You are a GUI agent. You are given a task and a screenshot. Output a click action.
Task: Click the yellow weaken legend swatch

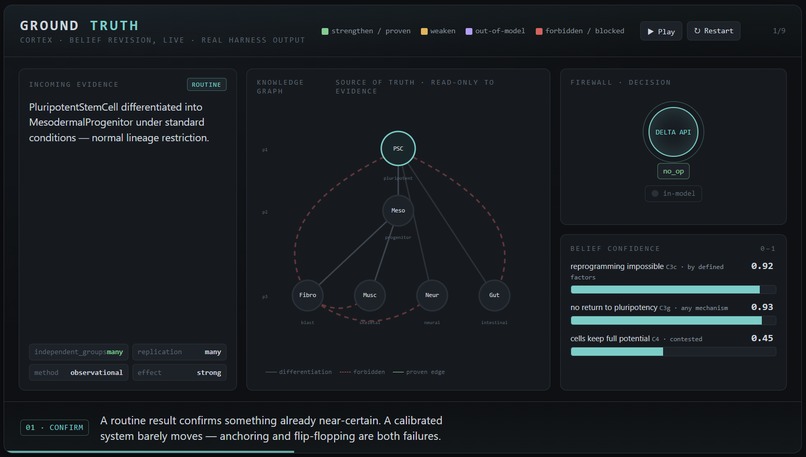tap(424, 31)
